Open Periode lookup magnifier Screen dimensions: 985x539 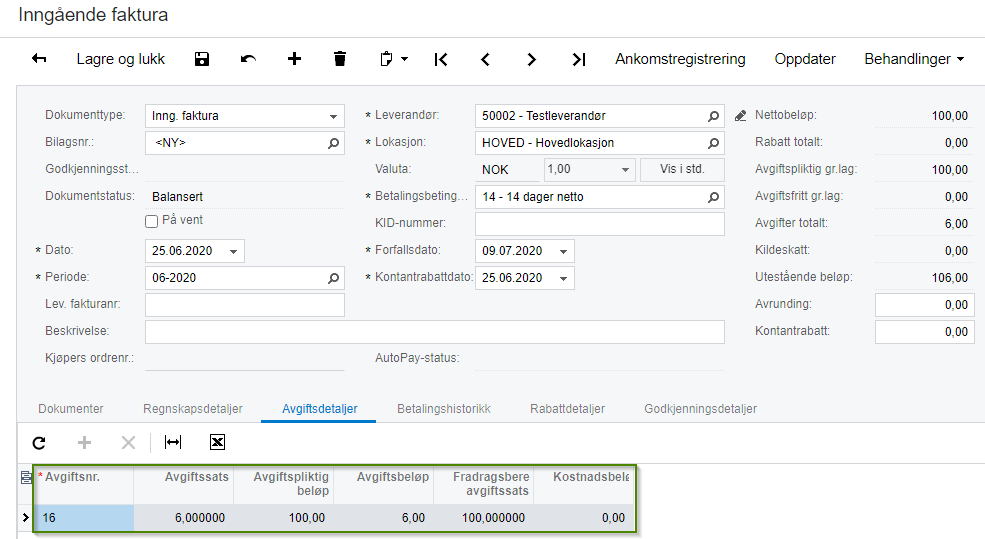(x=334, y=278)
